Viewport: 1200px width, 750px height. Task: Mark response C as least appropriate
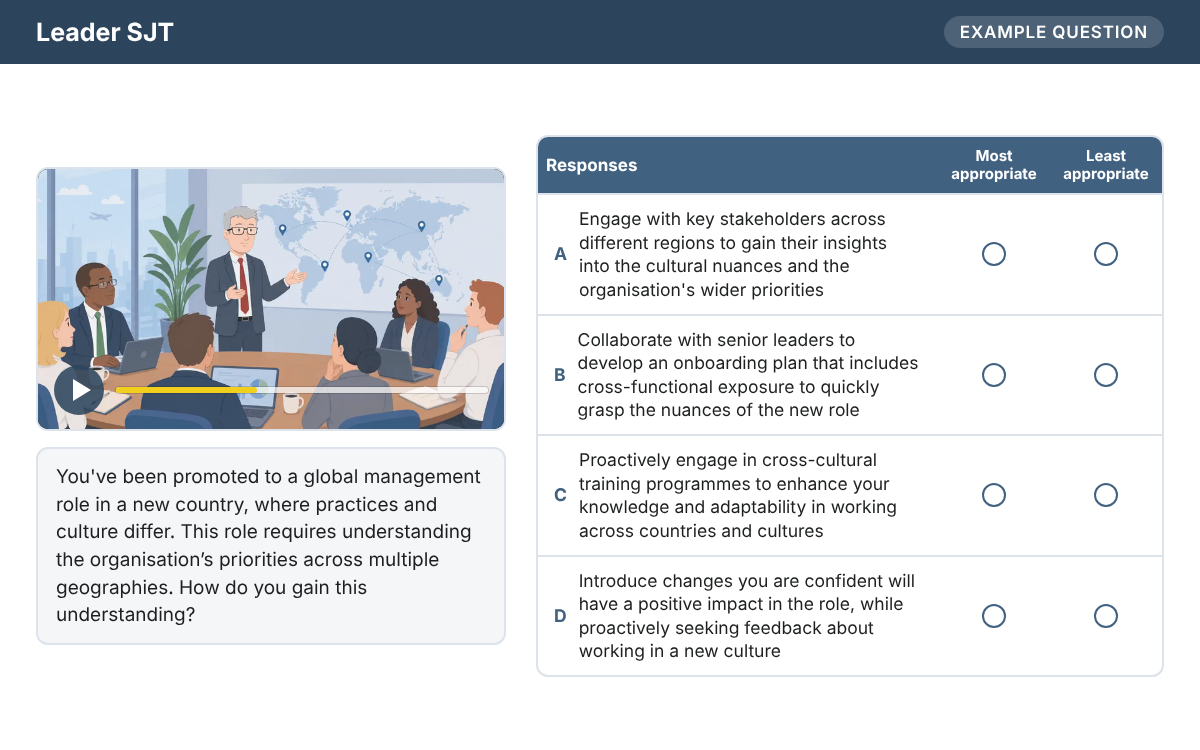click(1106, 495)
